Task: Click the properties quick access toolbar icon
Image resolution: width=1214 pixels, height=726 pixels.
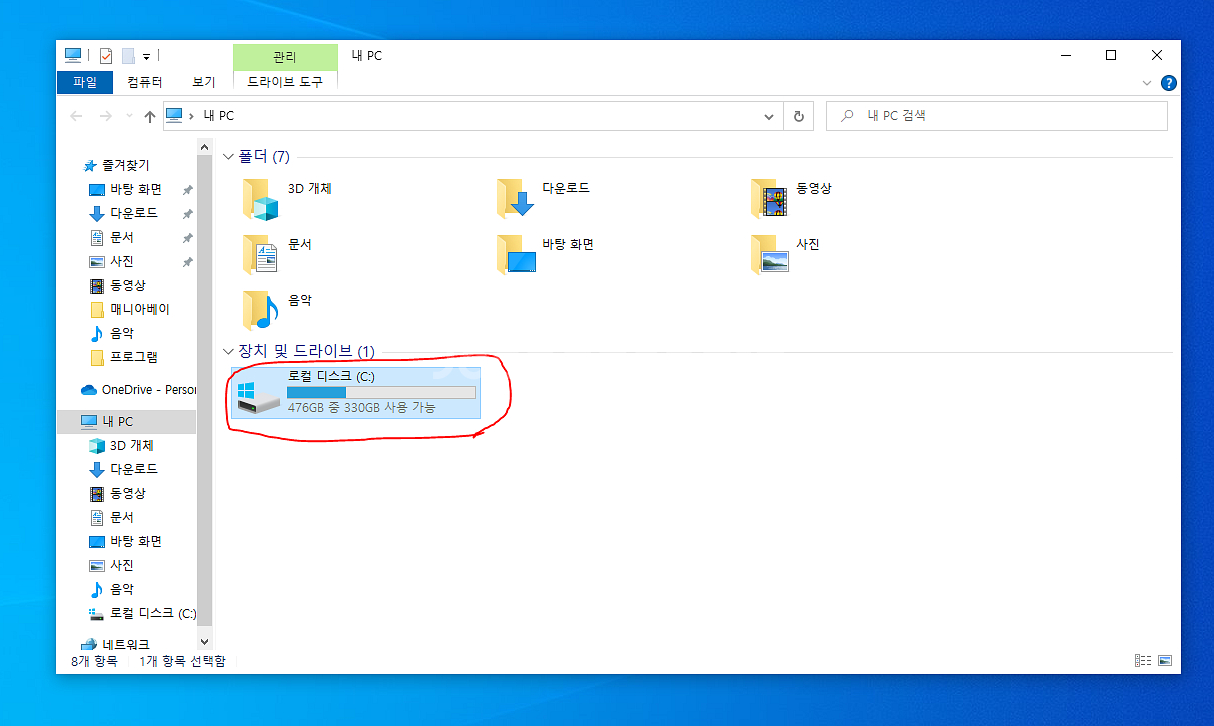Action: pyautogui.click(x=106, y=56)
